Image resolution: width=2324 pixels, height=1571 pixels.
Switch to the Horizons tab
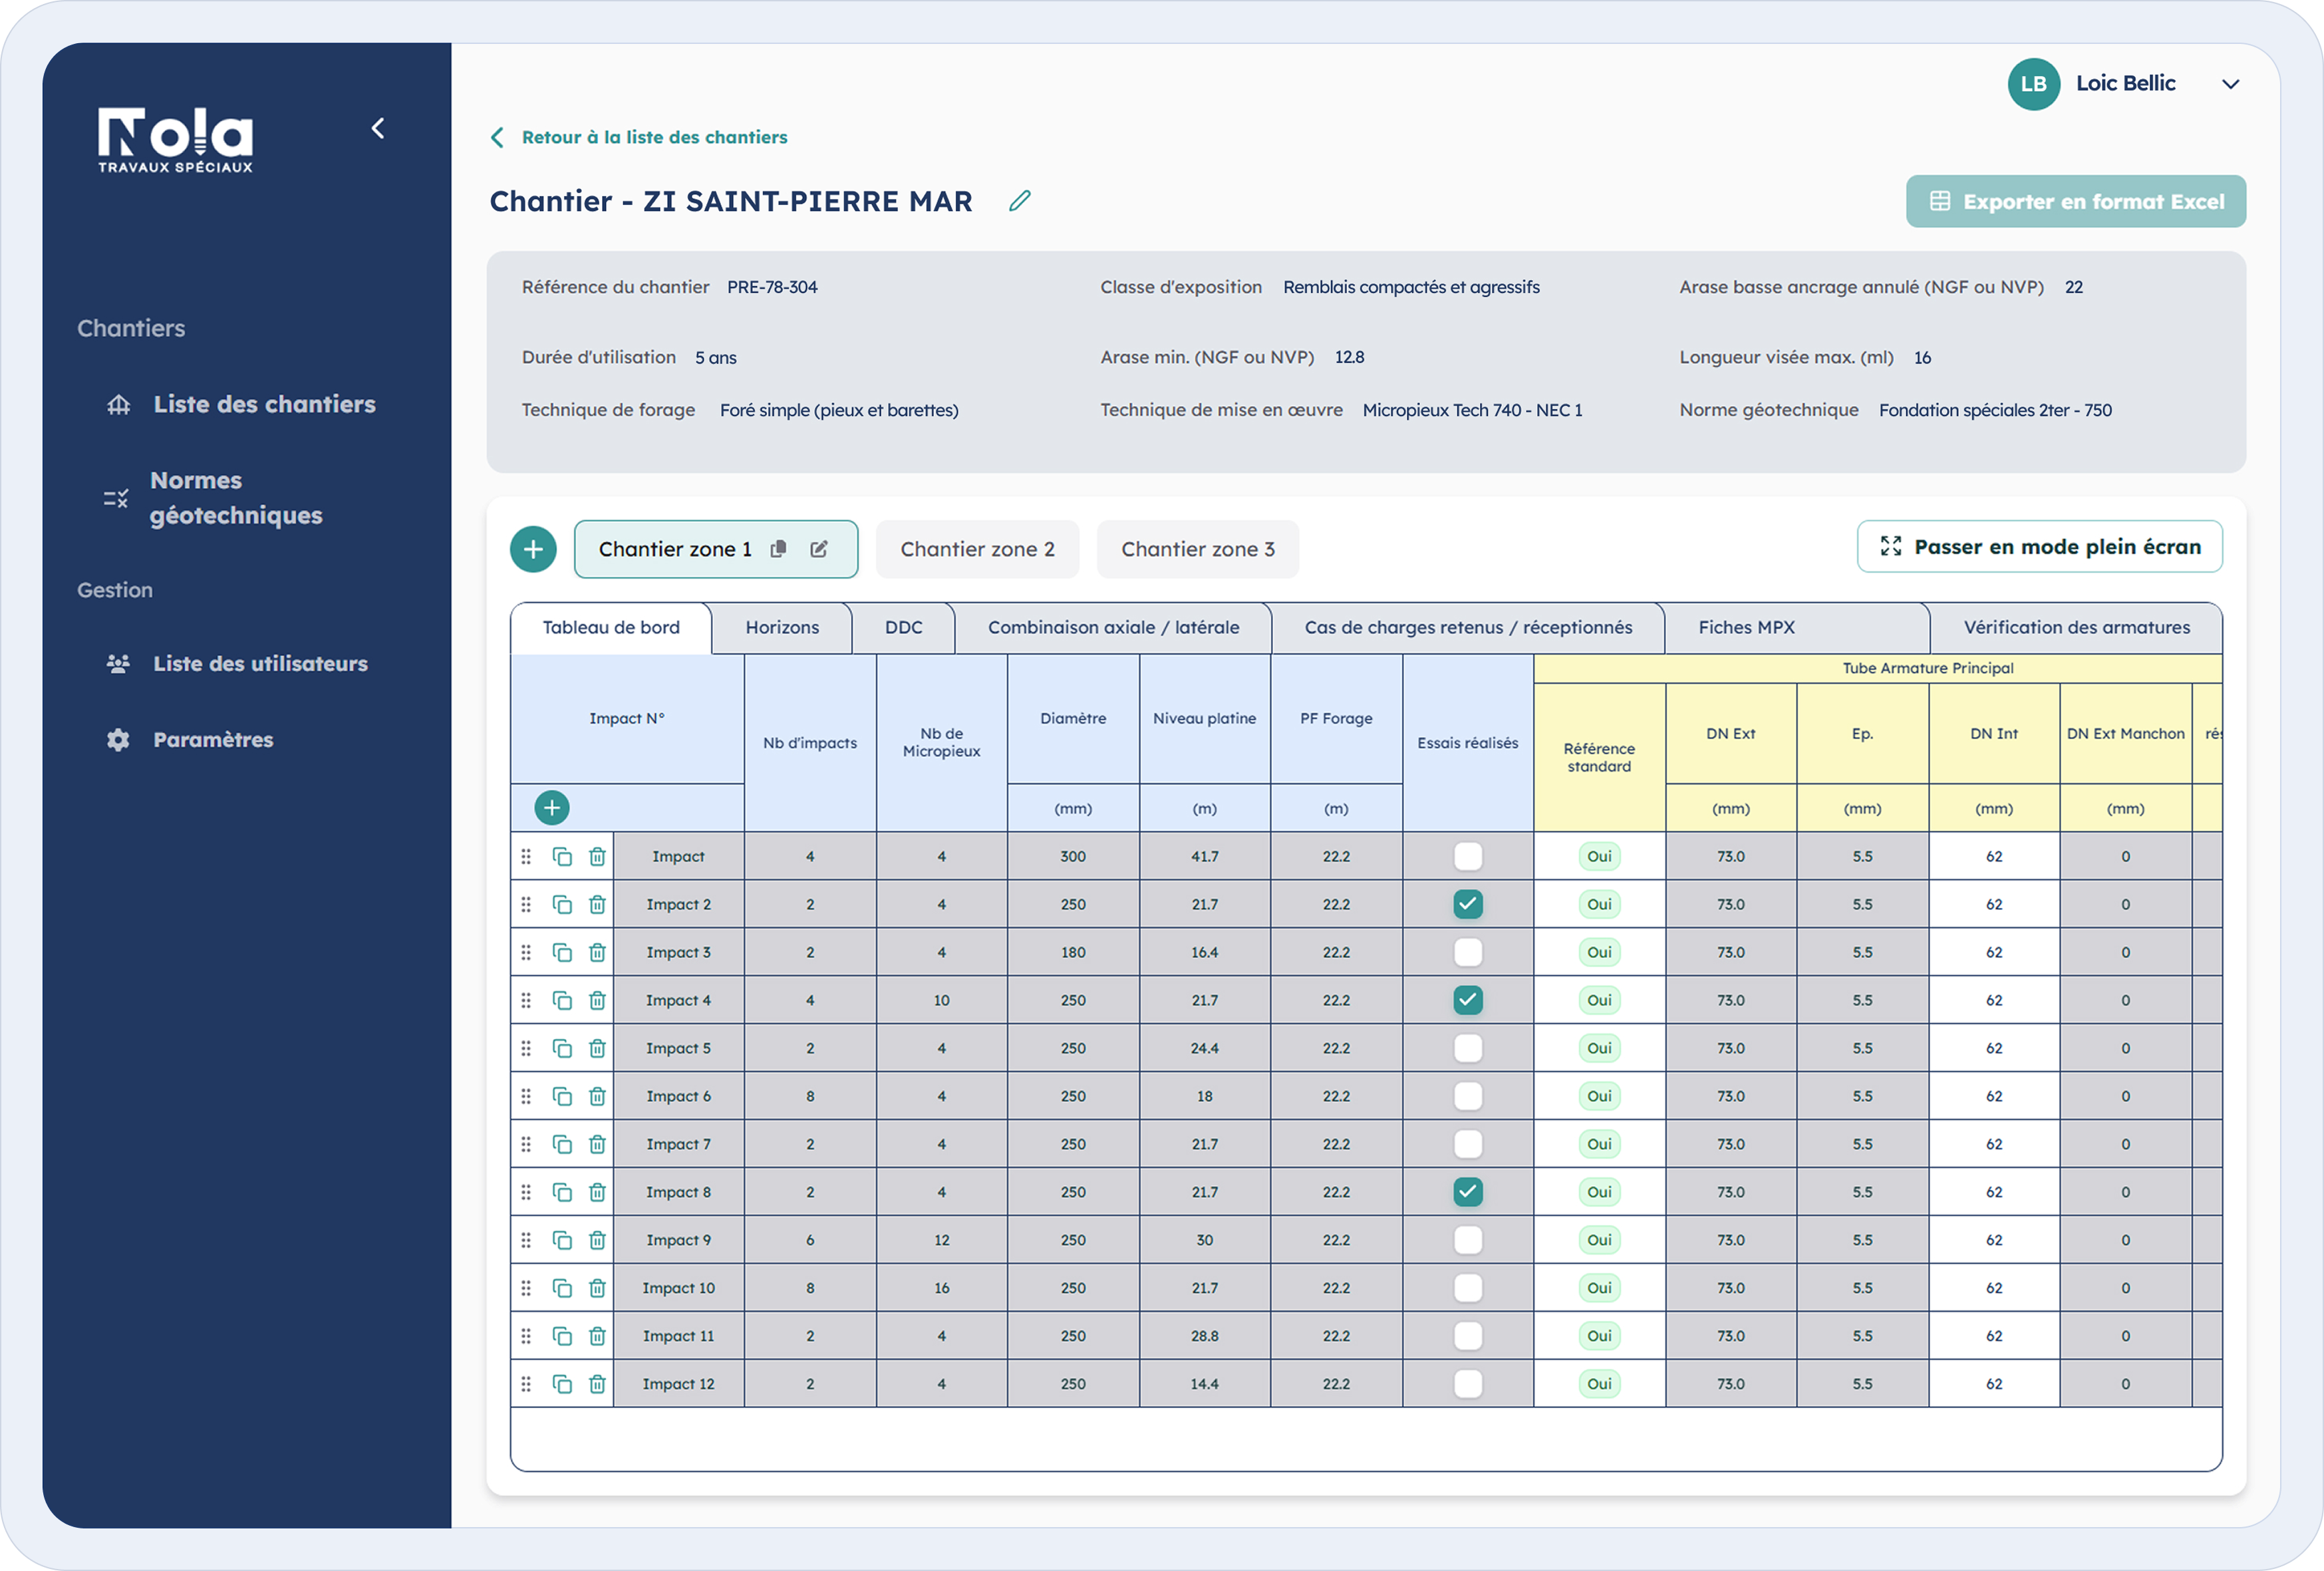point(782,627)
